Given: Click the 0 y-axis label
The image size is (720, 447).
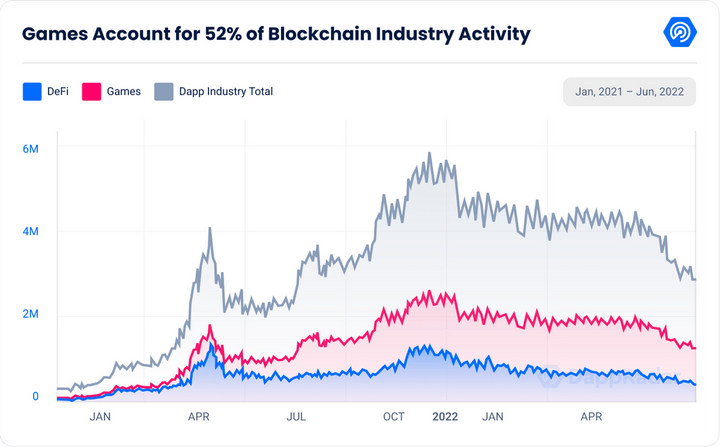Looking at the screenshot, I should 35,396.
